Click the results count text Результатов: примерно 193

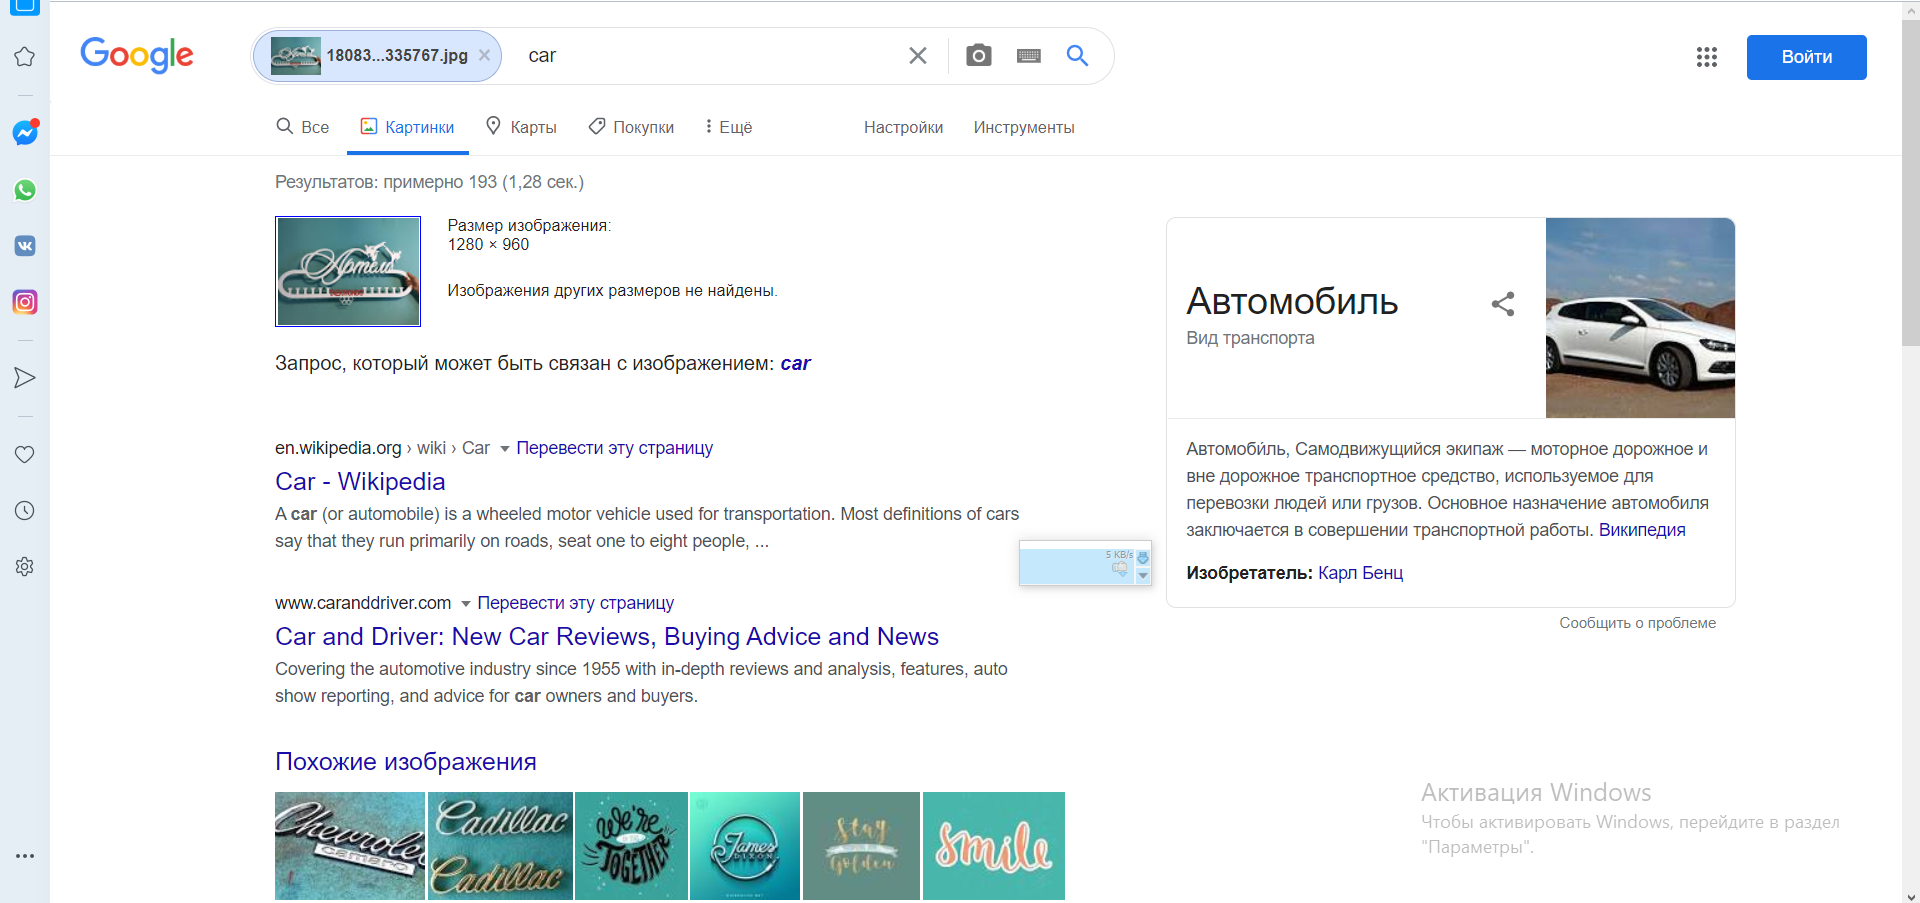click(429, 182)
